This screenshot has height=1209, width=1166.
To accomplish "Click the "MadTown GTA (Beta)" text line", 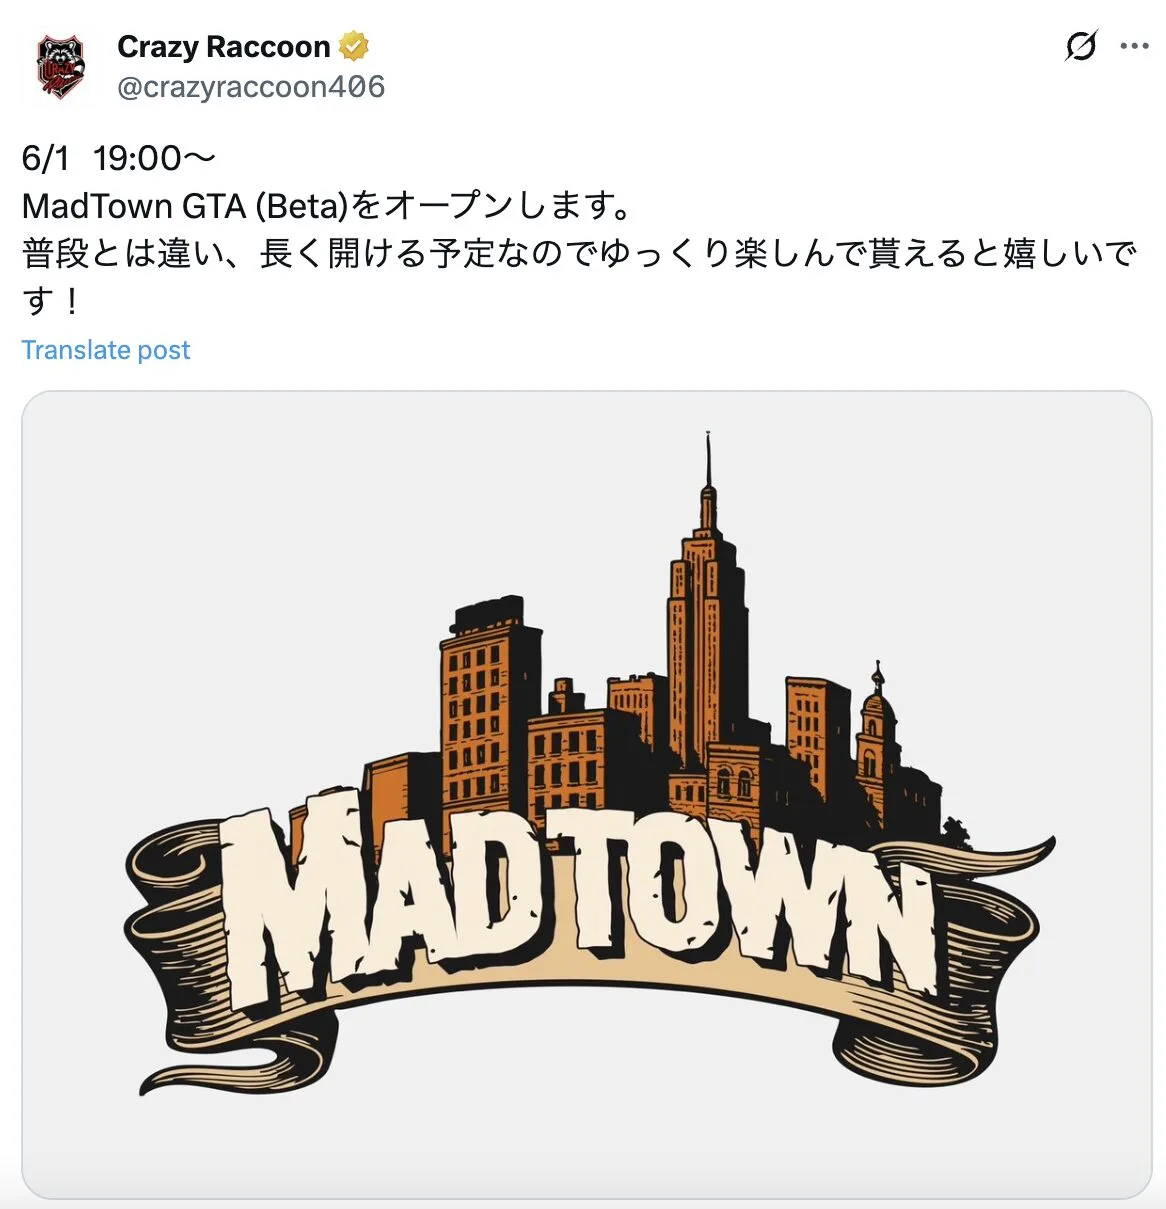I will point(327,206).
